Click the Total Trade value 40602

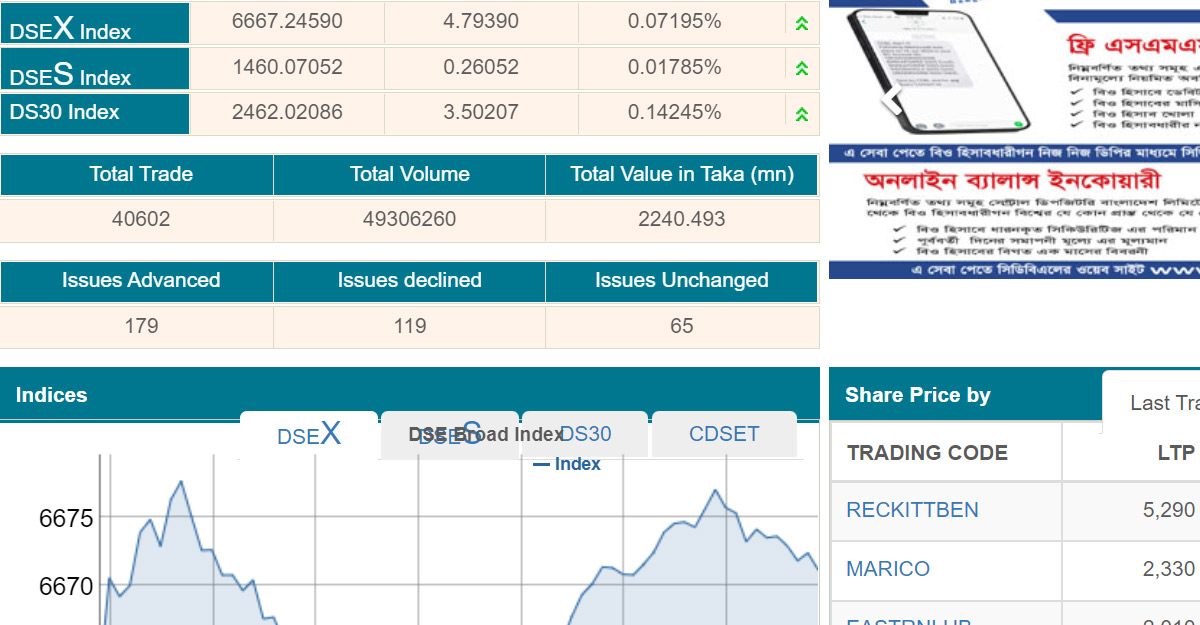[141, 219]
